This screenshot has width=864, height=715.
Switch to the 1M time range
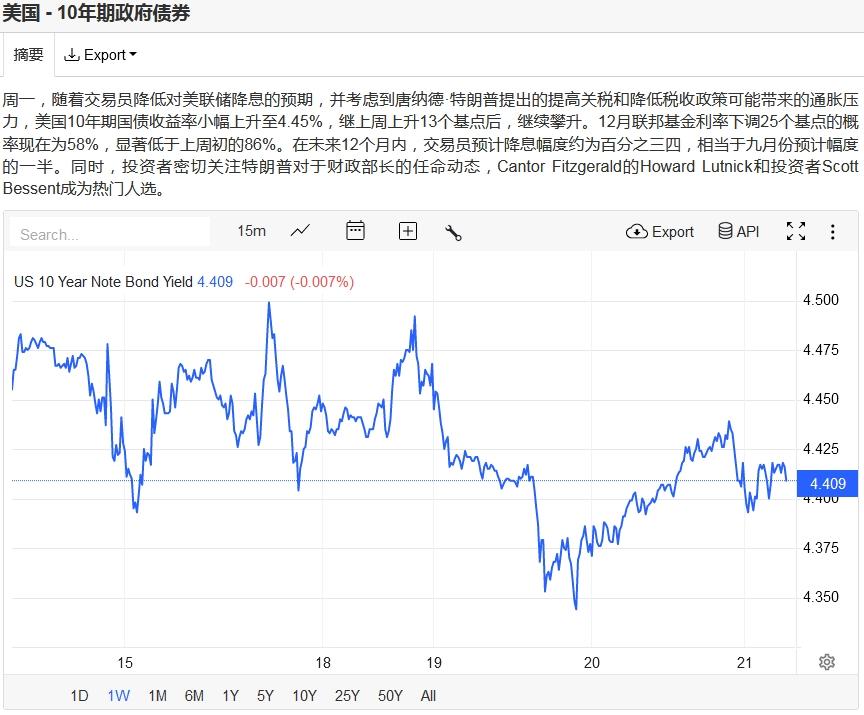pyautogui.click(x=157, y=696)
